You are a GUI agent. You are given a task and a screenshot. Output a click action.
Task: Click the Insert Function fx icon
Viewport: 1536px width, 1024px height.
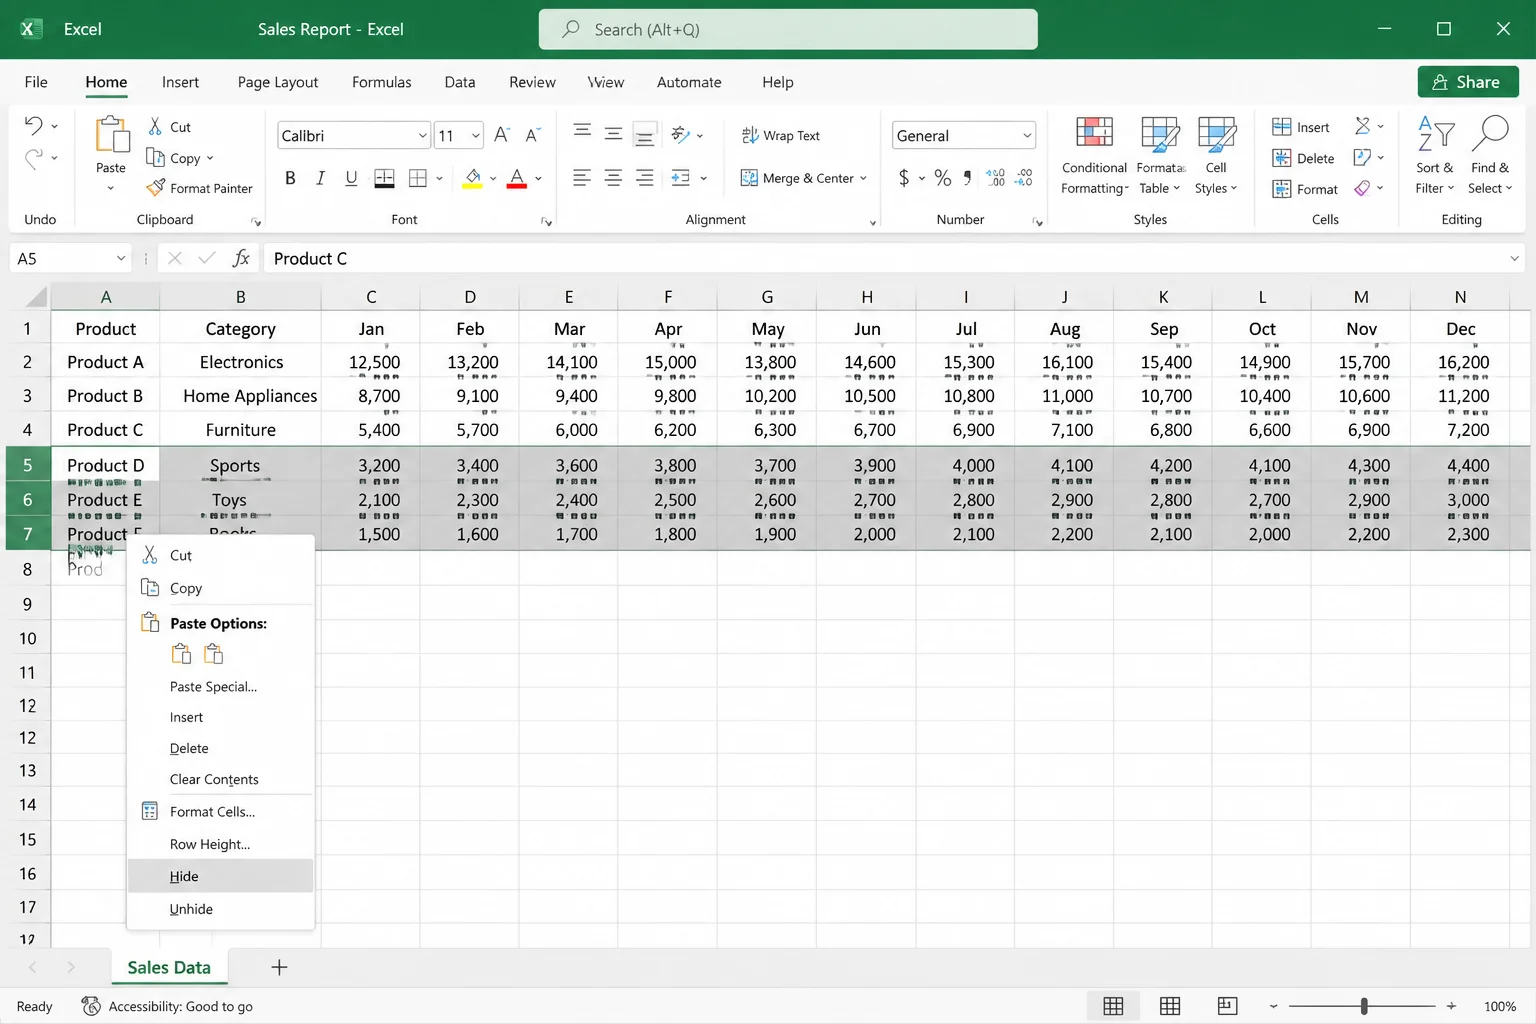tap(241, 258)
